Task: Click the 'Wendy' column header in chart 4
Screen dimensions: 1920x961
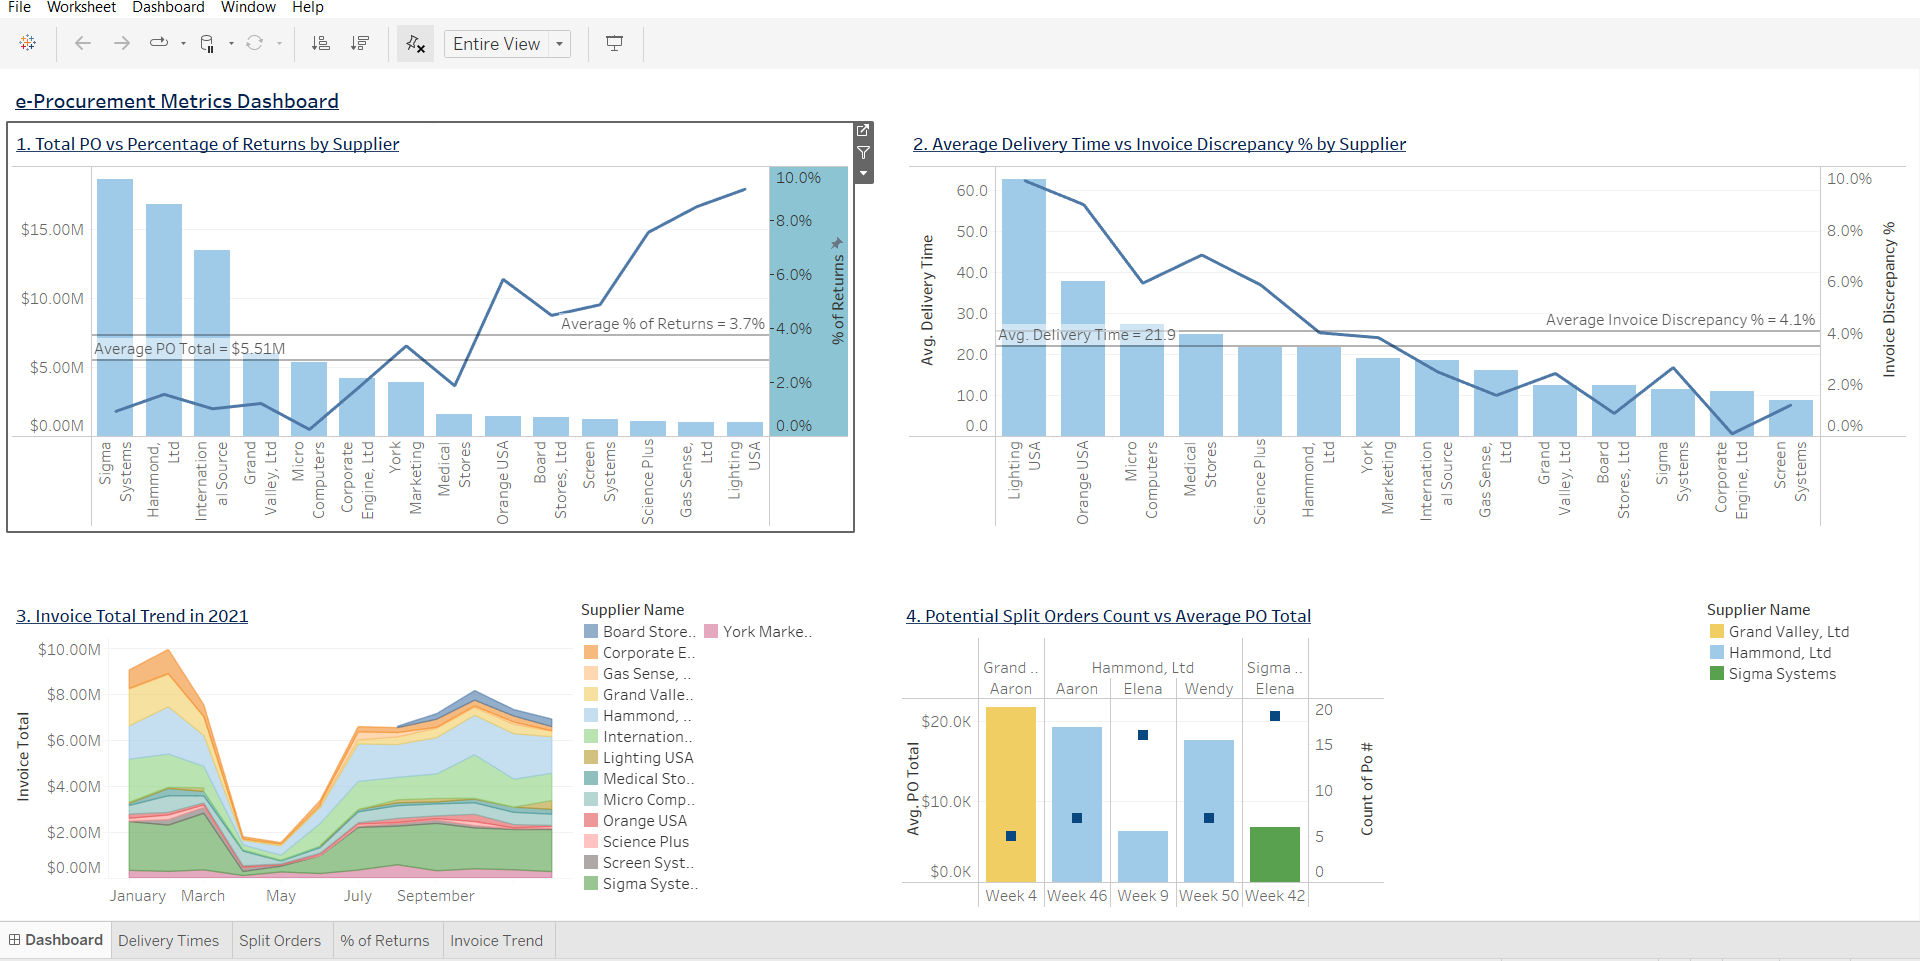Action: tap(1209, 689)
